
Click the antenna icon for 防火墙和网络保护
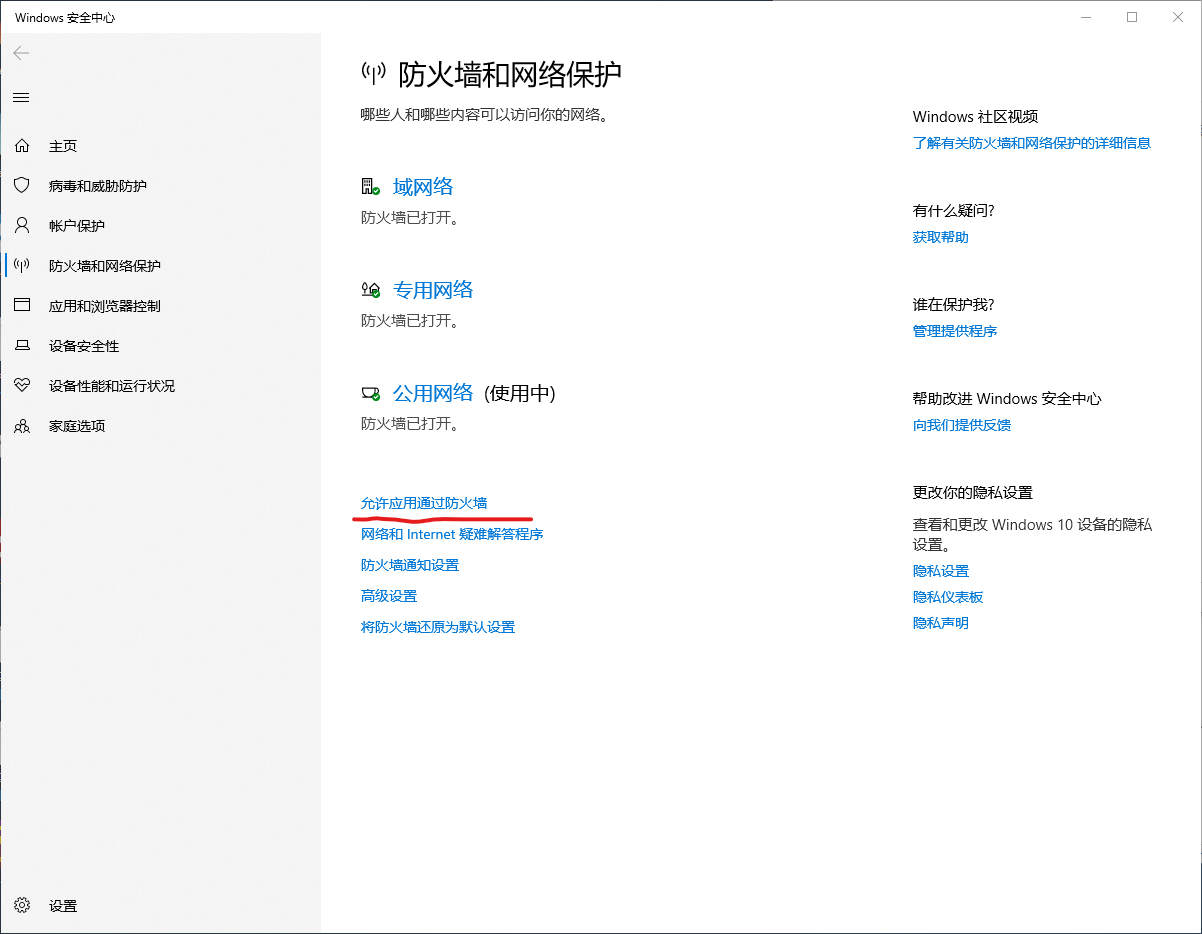pyautogui.click(x=22, y=266)
